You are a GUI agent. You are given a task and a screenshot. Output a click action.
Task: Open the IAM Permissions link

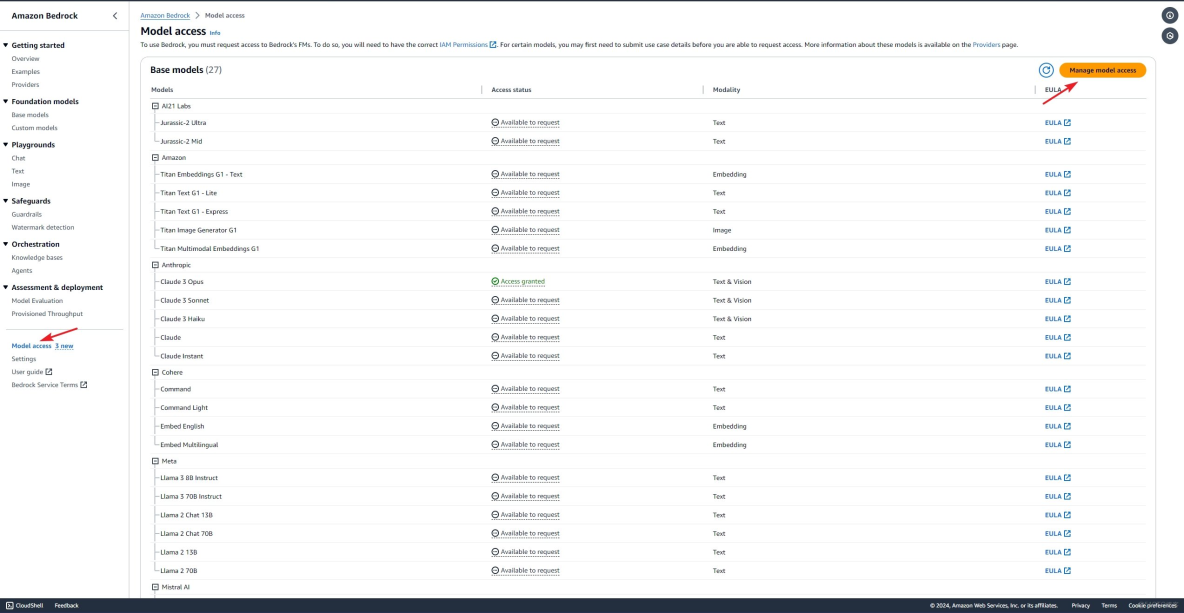point(468,45)
